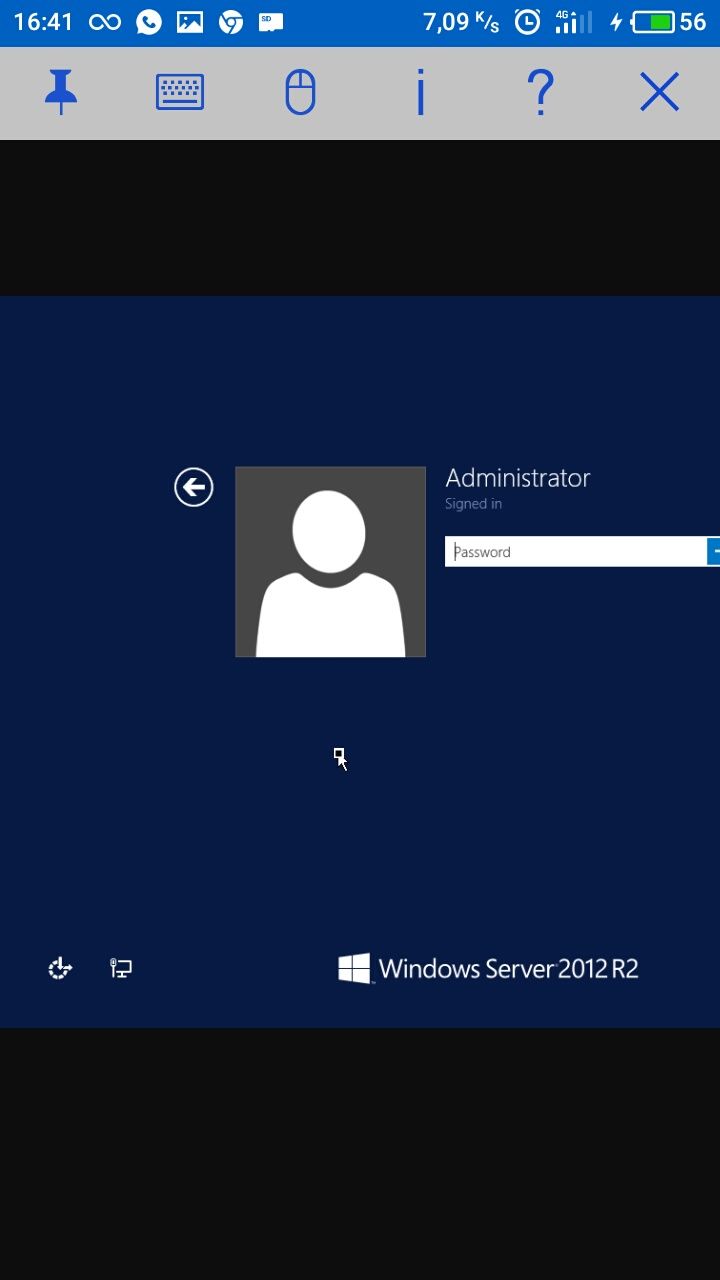Tap the WhatsApp notification icon
720x1280 pixels.
point(149,22)
